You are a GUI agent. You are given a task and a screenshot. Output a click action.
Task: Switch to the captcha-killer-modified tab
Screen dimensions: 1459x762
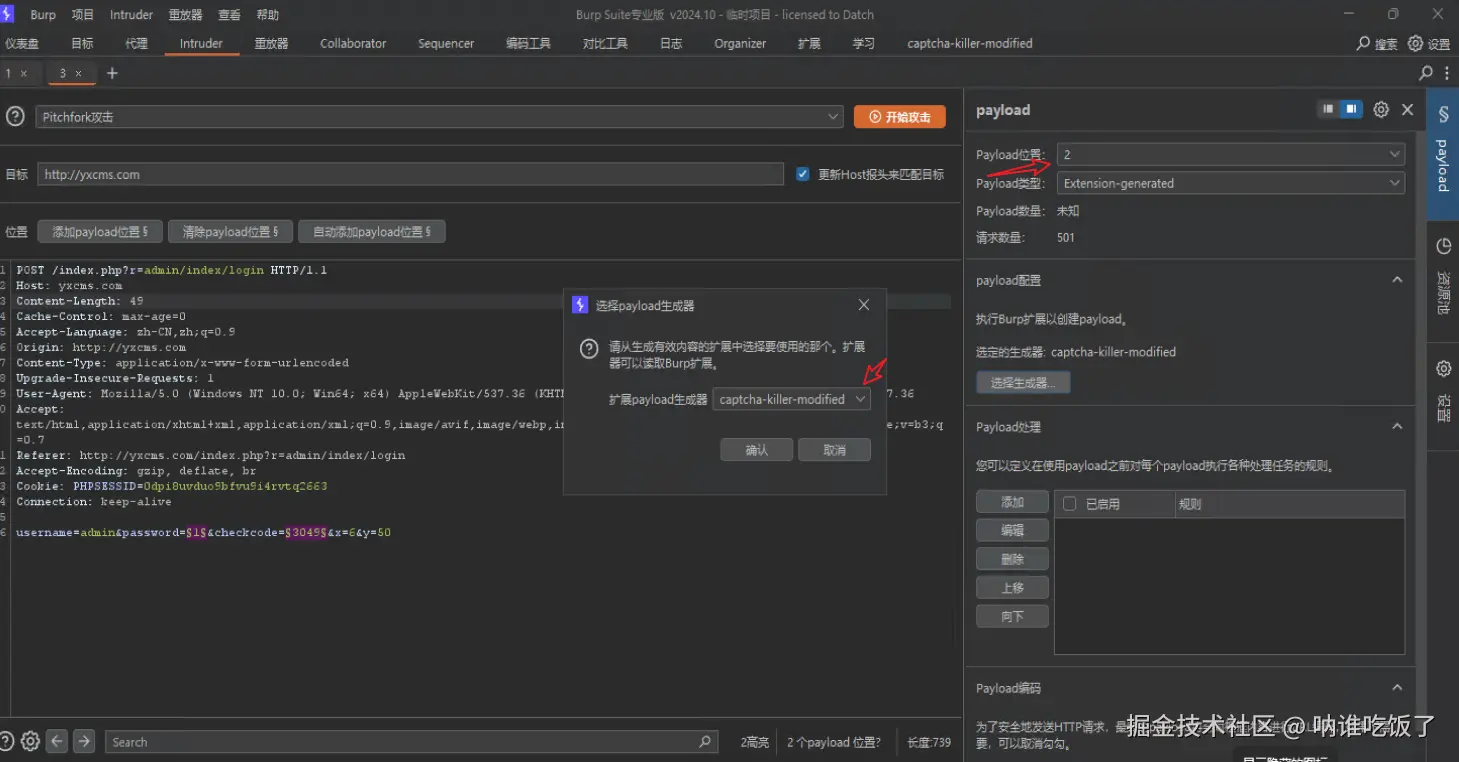(x=970, y=44)
